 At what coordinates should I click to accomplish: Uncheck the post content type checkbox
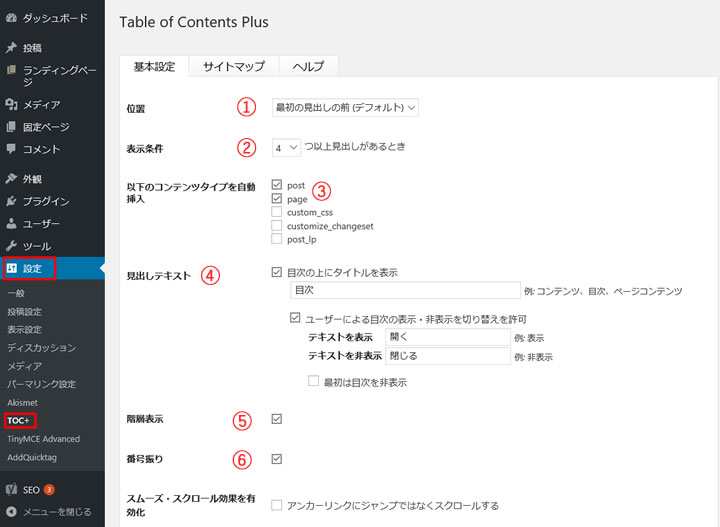tap(276, 185)
